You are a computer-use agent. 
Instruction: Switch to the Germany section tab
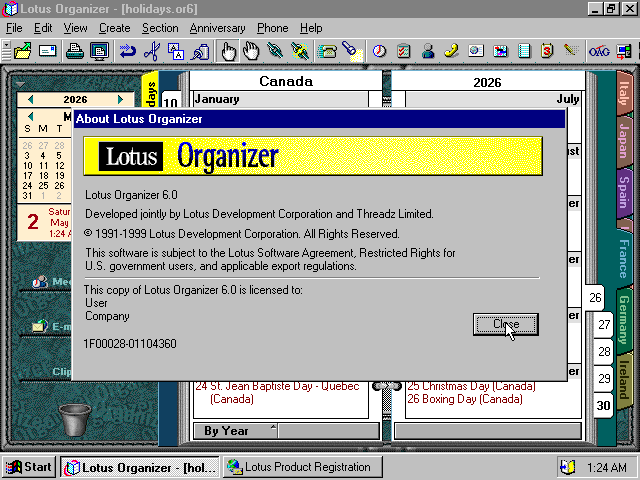(x=624, y=320)
